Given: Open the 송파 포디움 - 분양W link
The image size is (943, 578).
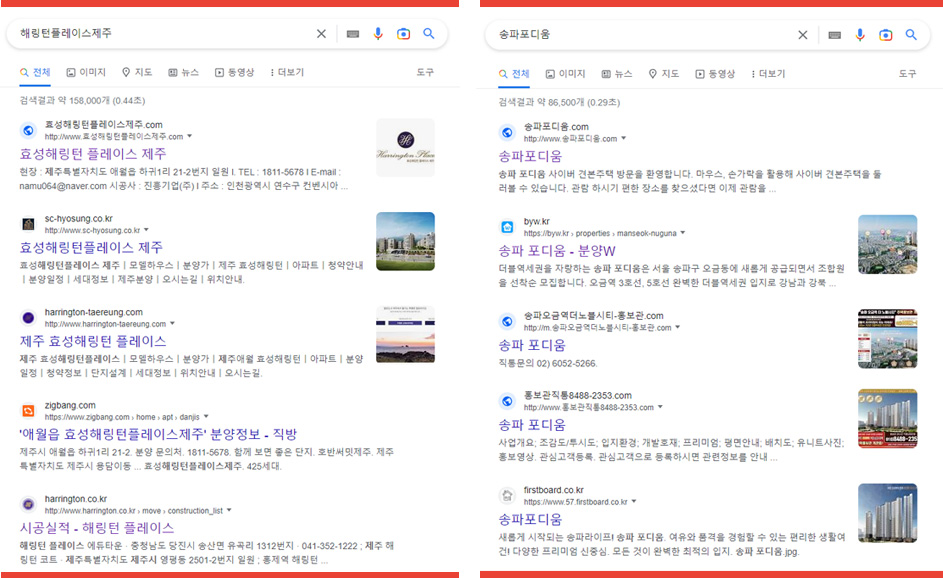Looking at the screenshot, I should pos(557,251).
